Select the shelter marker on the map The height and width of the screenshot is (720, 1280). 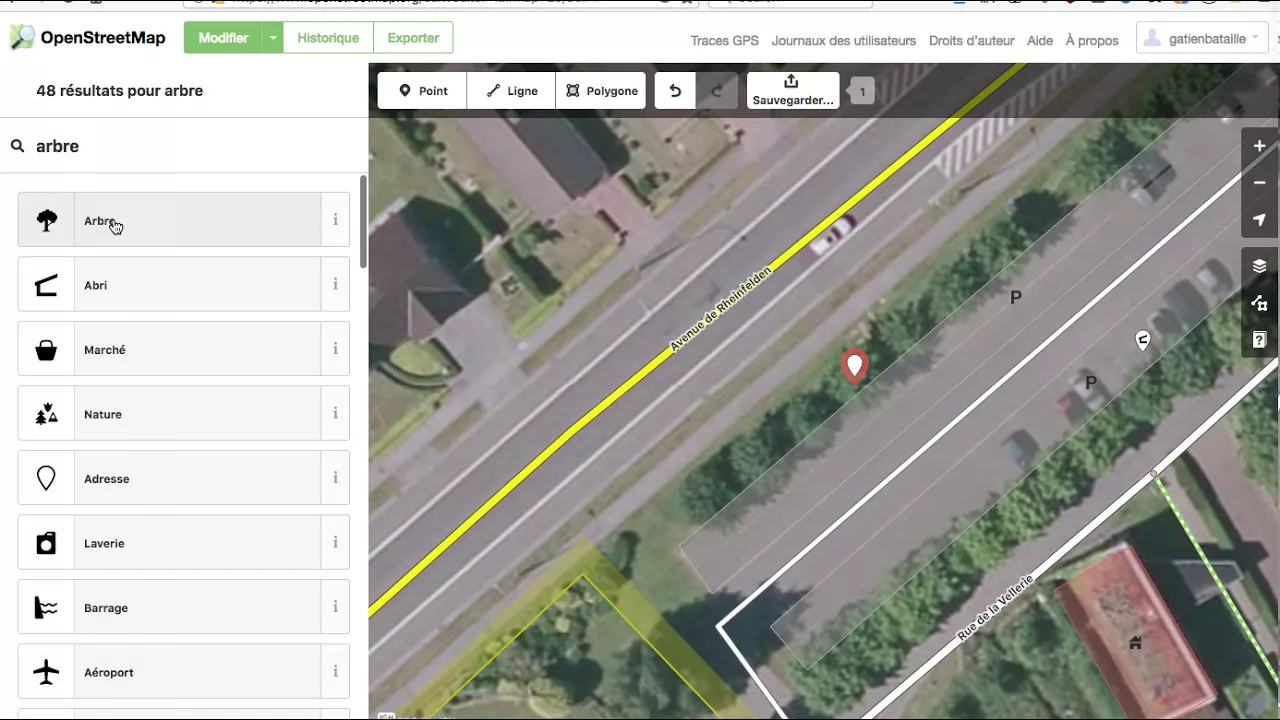click(x=1142, y=341)
